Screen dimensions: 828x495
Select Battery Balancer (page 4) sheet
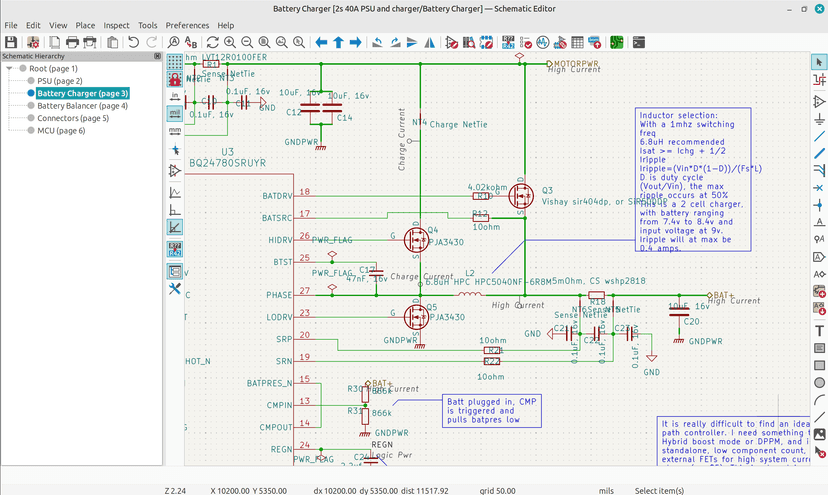[x=82, y=105]
